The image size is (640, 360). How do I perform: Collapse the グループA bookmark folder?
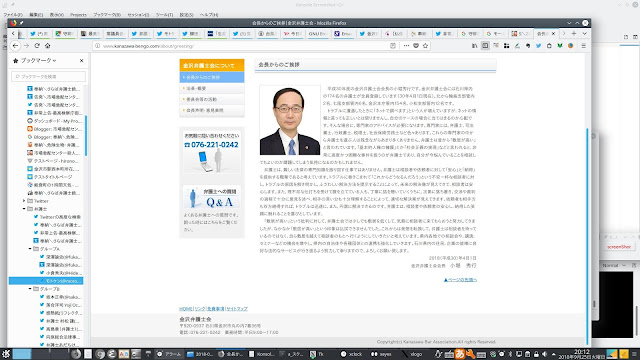coord(30,249)
